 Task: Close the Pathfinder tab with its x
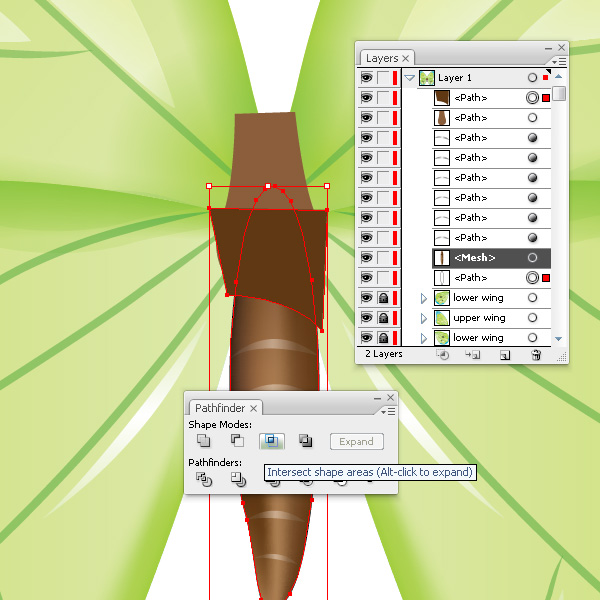click(253, 408)
